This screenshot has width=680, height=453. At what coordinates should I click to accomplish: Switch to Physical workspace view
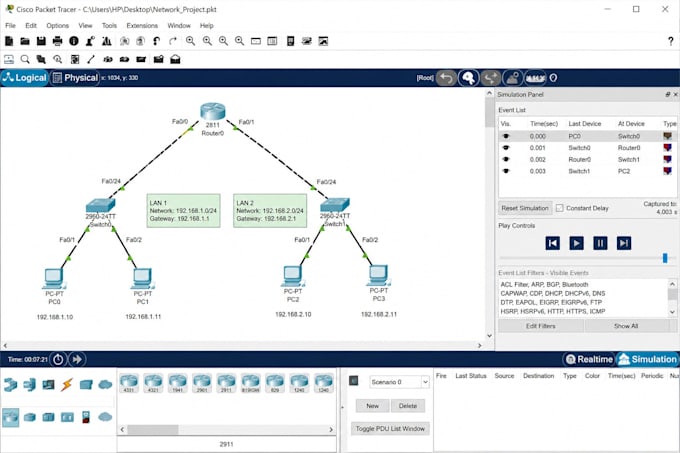click(x=75, y=78)
